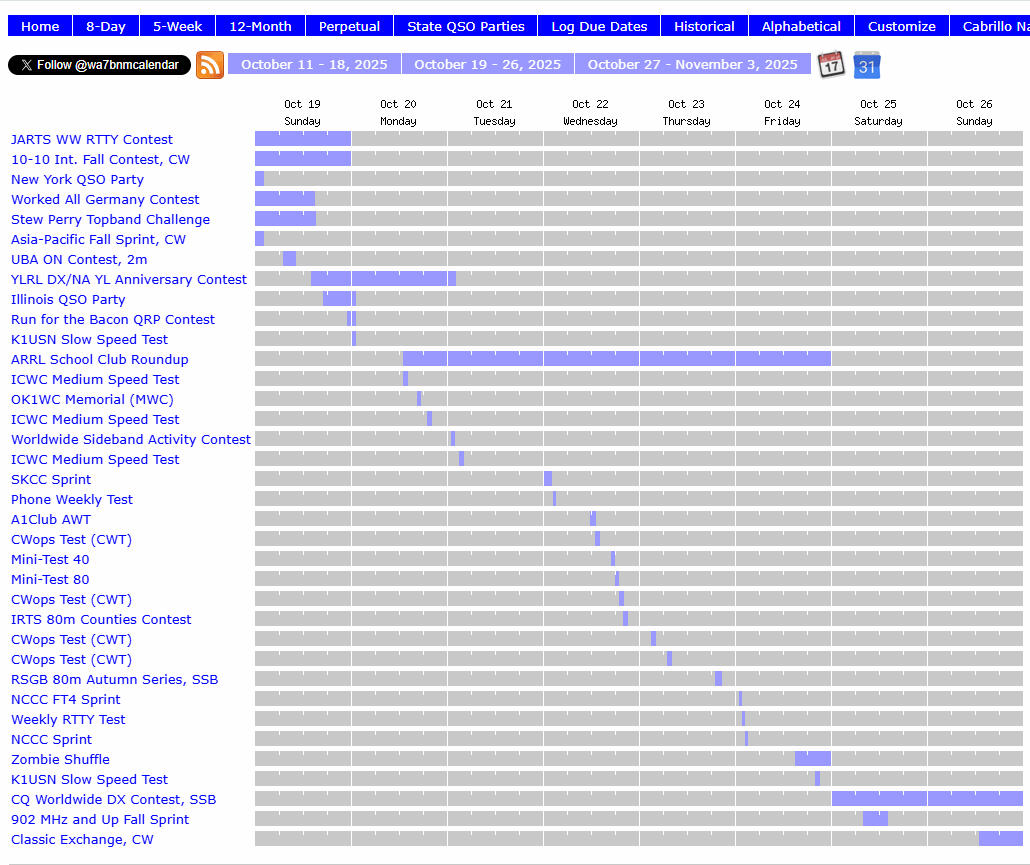Open the Home menu tab
Image resolution: width=1030 pixels, height=865 pixels.
40,26
